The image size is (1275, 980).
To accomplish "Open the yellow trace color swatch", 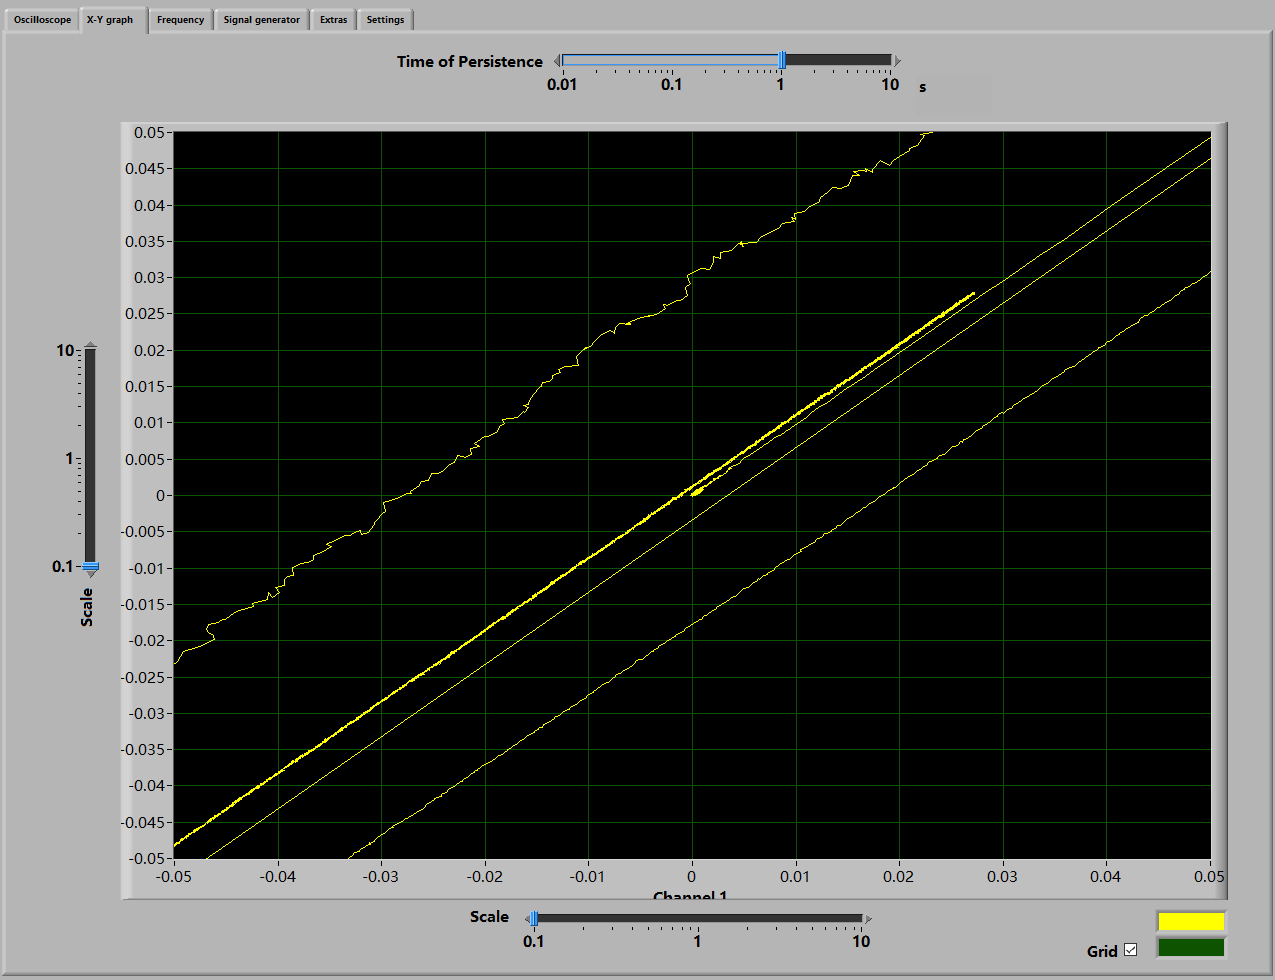I will click(1190, 921).
